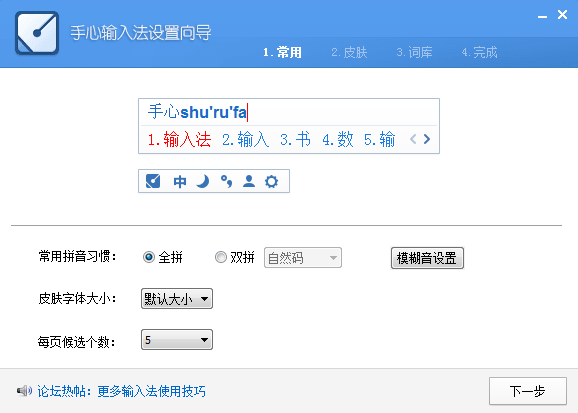The image size is (578, 413).
Task: Go to previous candidate page arrow
Action: pyautogui.click(x=413, y=139)
